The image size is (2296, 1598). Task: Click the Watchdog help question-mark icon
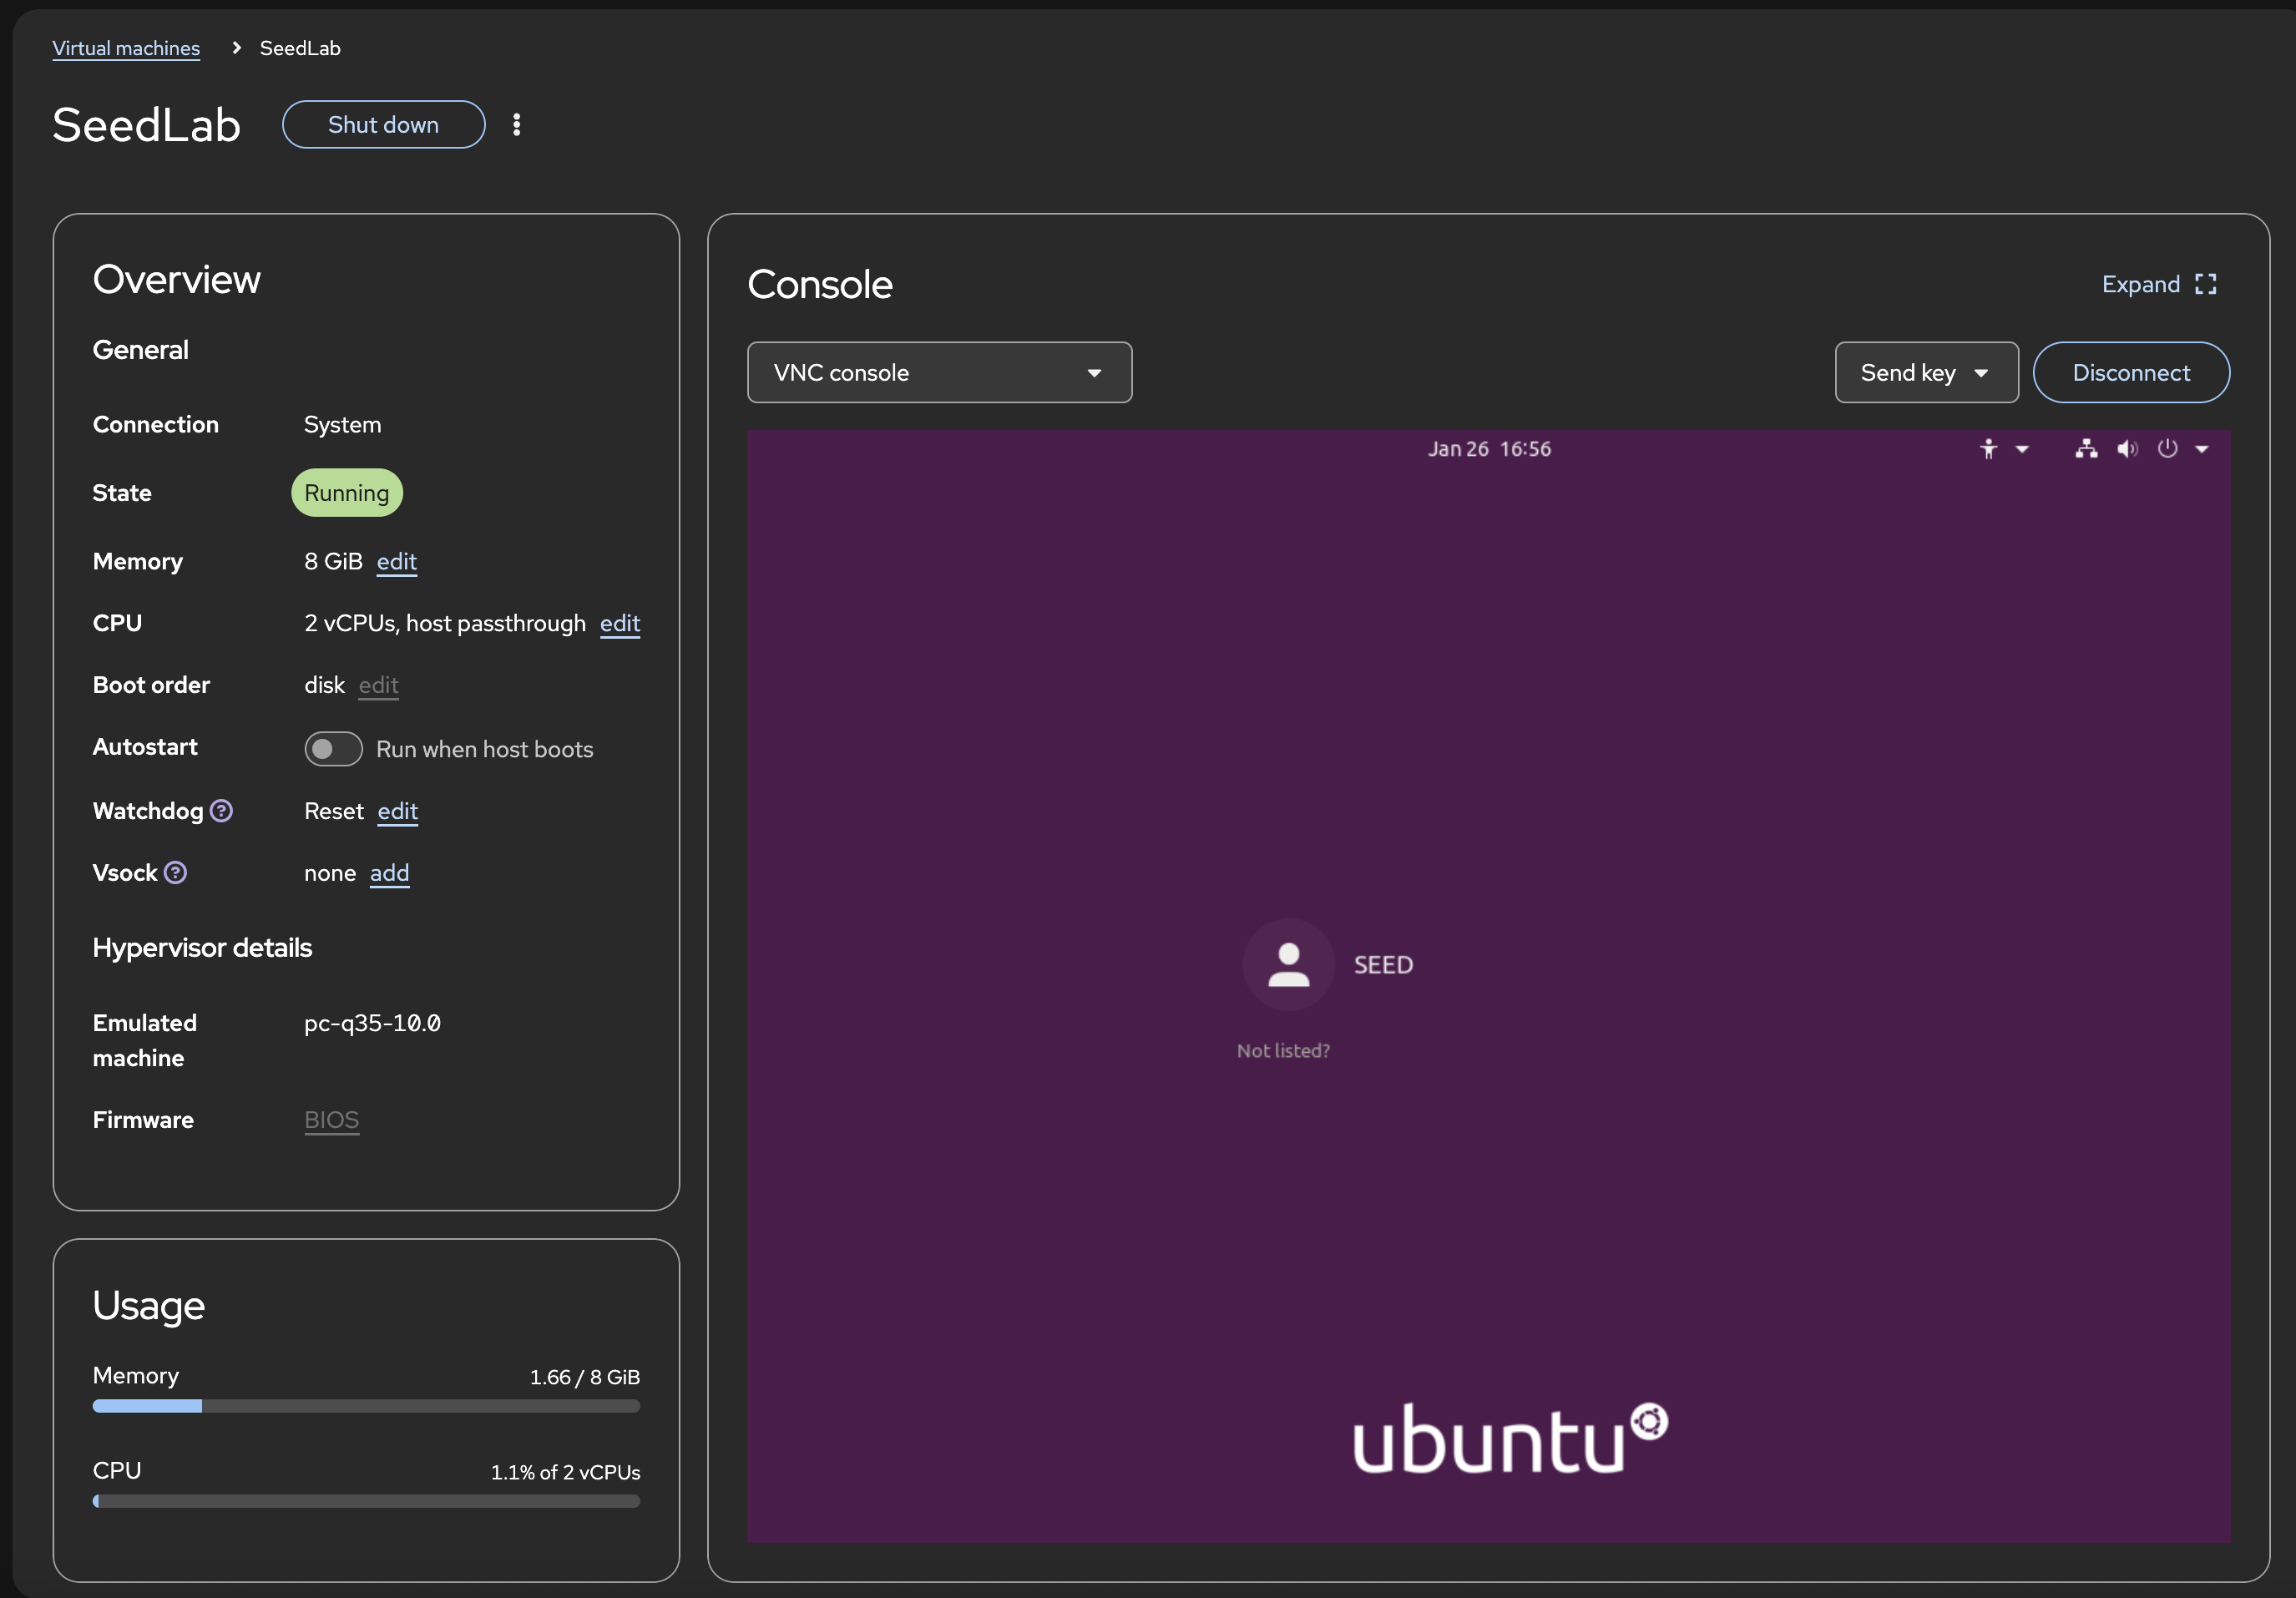coord(222,811)
